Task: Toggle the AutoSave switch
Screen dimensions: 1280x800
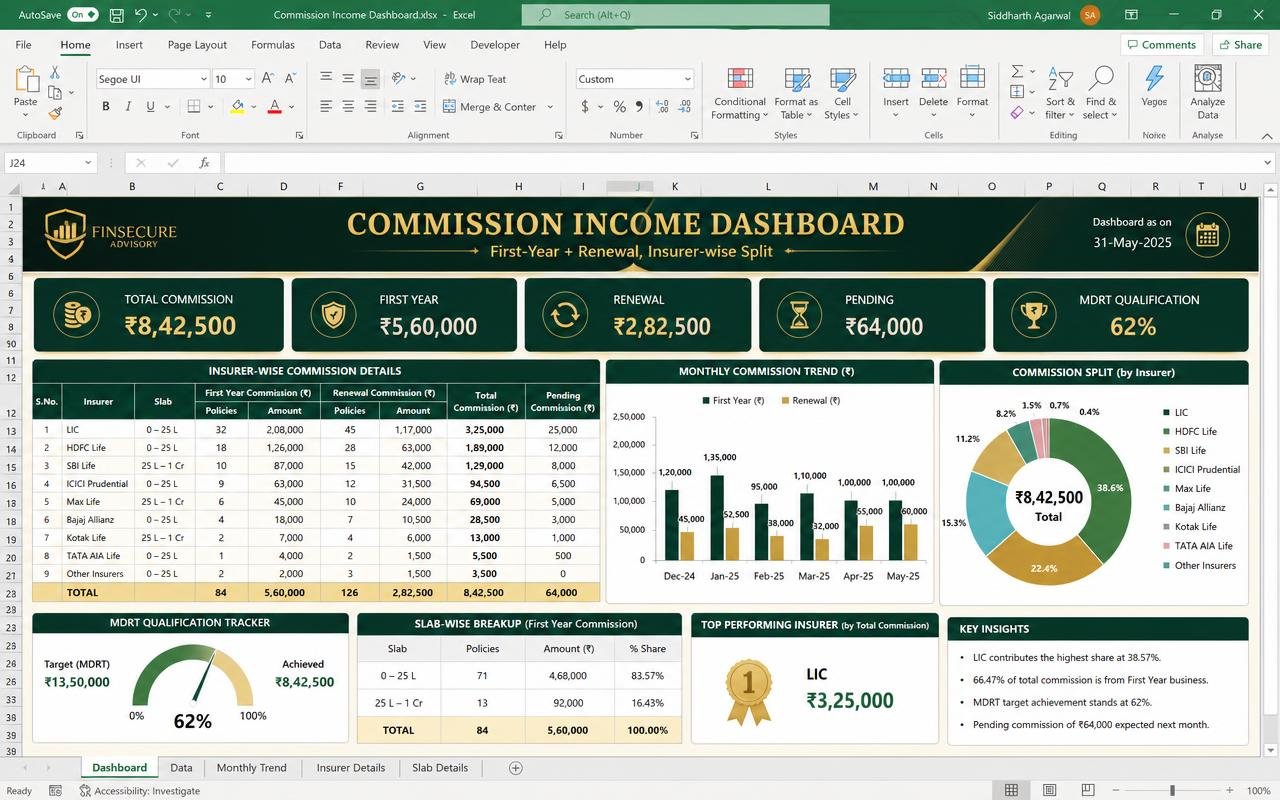Action: (x=82, y=15)
